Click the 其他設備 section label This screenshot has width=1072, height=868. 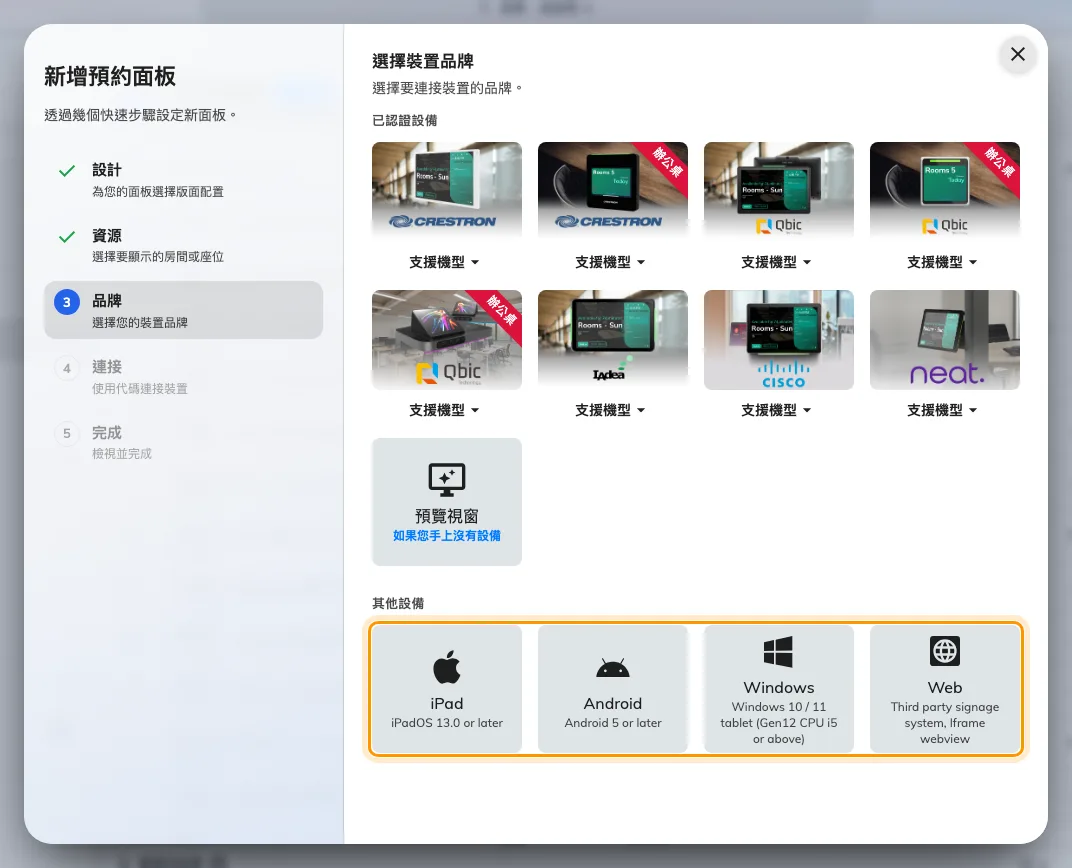tap(398, 603)
